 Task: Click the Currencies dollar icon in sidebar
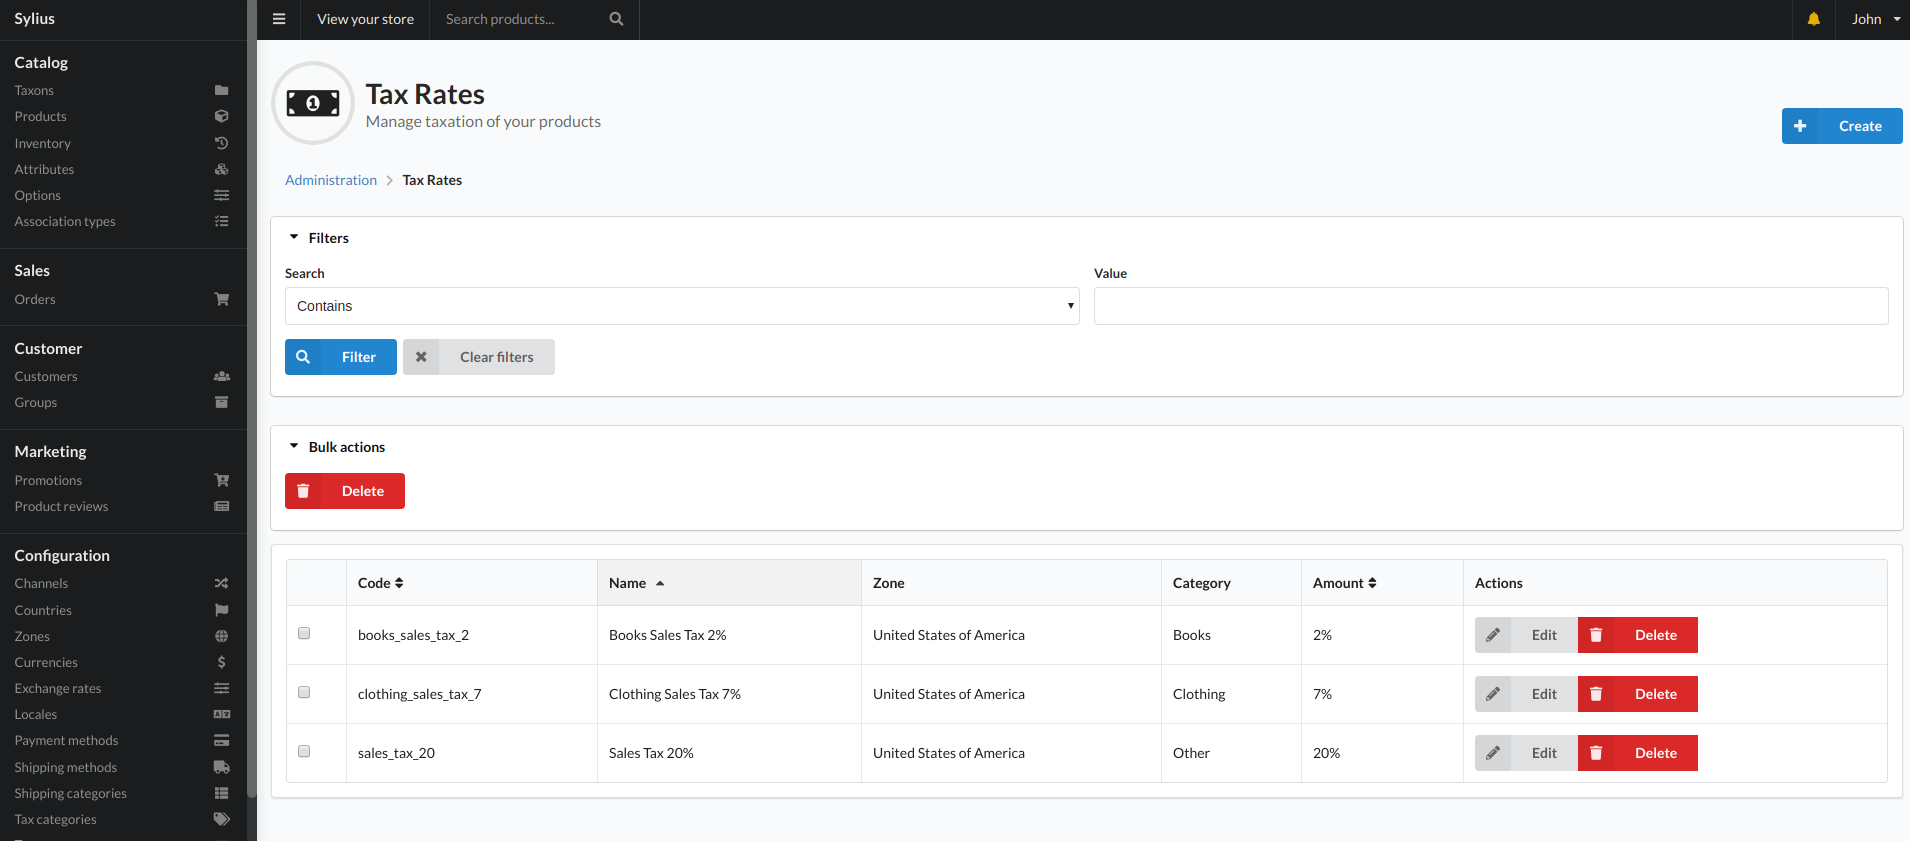pyautogui.click(x=221, y=662)
